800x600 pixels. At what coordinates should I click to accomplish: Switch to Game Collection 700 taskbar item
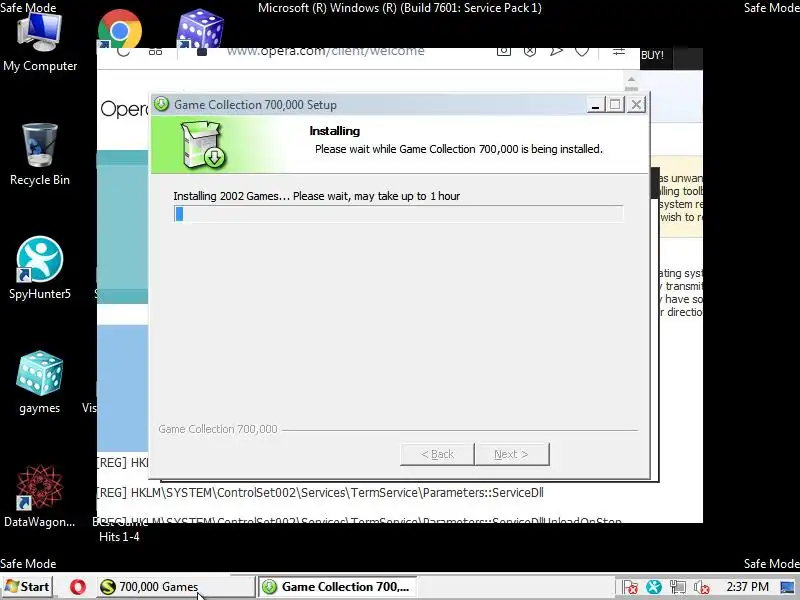[x=337, y=587]
